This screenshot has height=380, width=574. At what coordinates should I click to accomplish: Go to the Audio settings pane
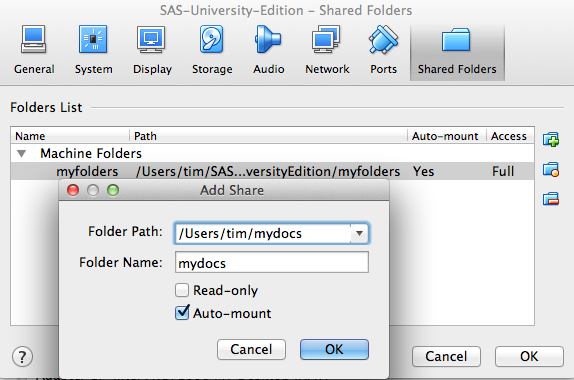coord(268,50)
